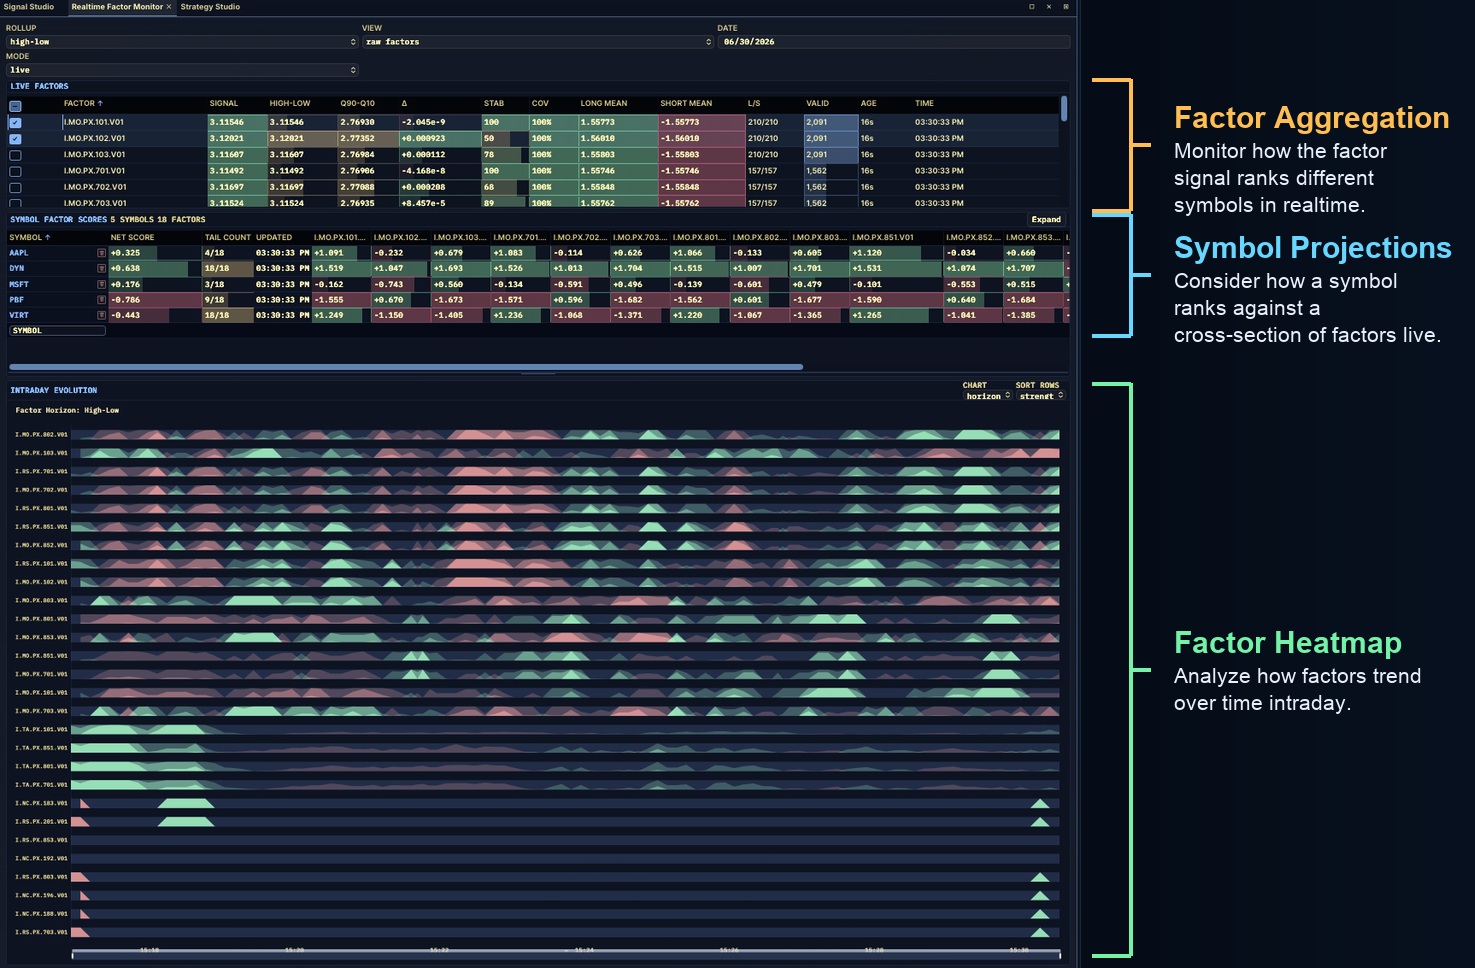Click the Live Factors vertical scrollbar
1475x968 pixels.
click(1064, 108)
